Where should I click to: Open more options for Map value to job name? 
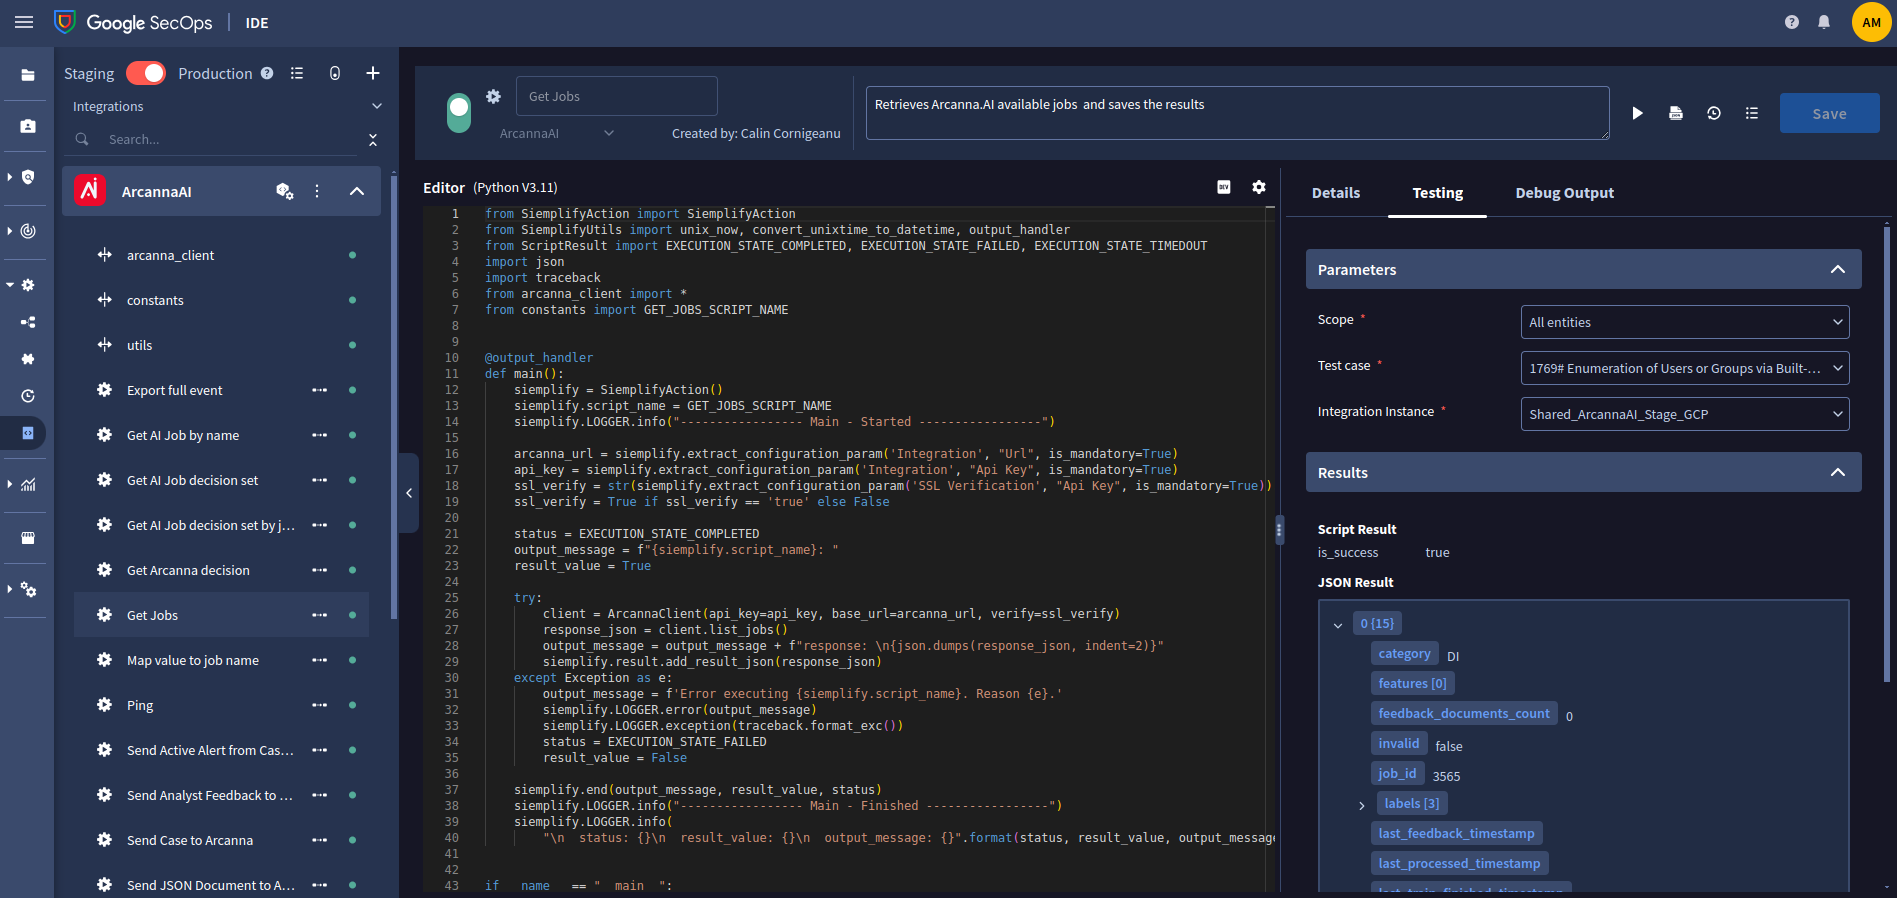(x=320, y=660)
